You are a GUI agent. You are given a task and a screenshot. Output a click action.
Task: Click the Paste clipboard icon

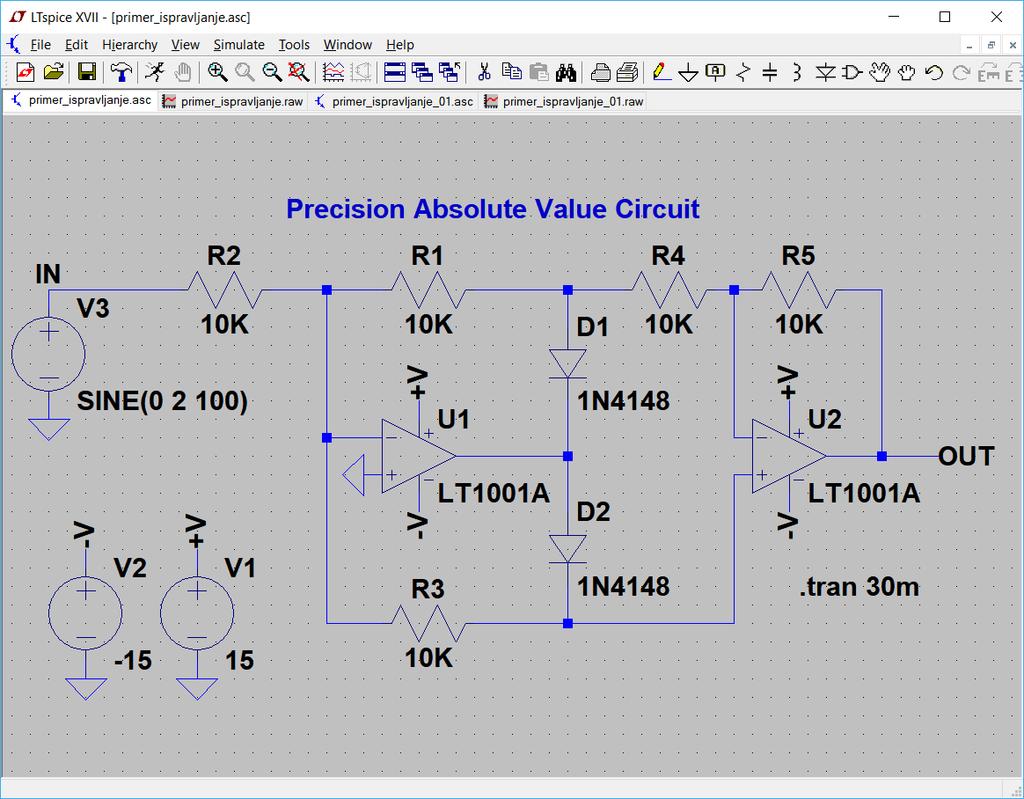tap(539, 72)
